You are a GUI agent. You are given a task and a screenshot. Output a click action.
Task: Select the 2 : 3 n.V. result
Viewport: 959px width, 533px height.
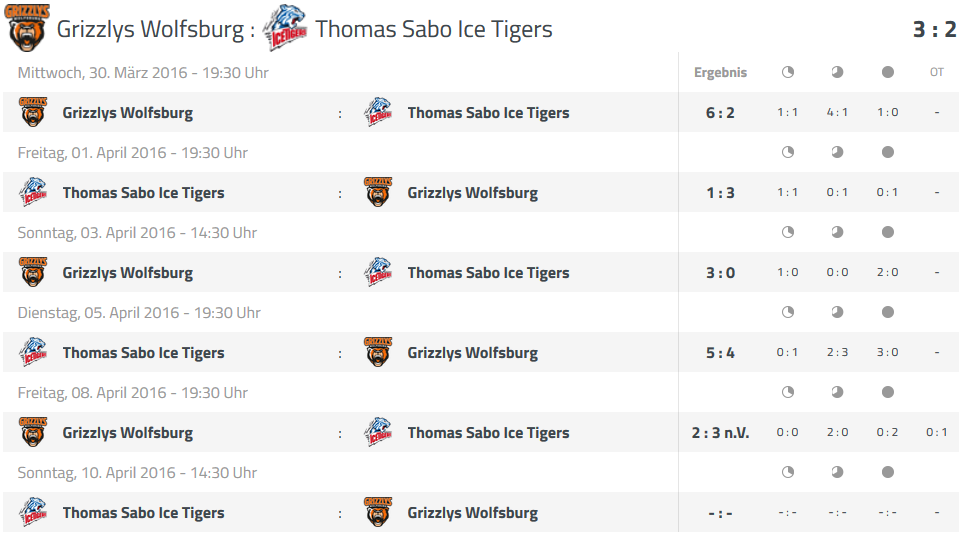(720, 433)
